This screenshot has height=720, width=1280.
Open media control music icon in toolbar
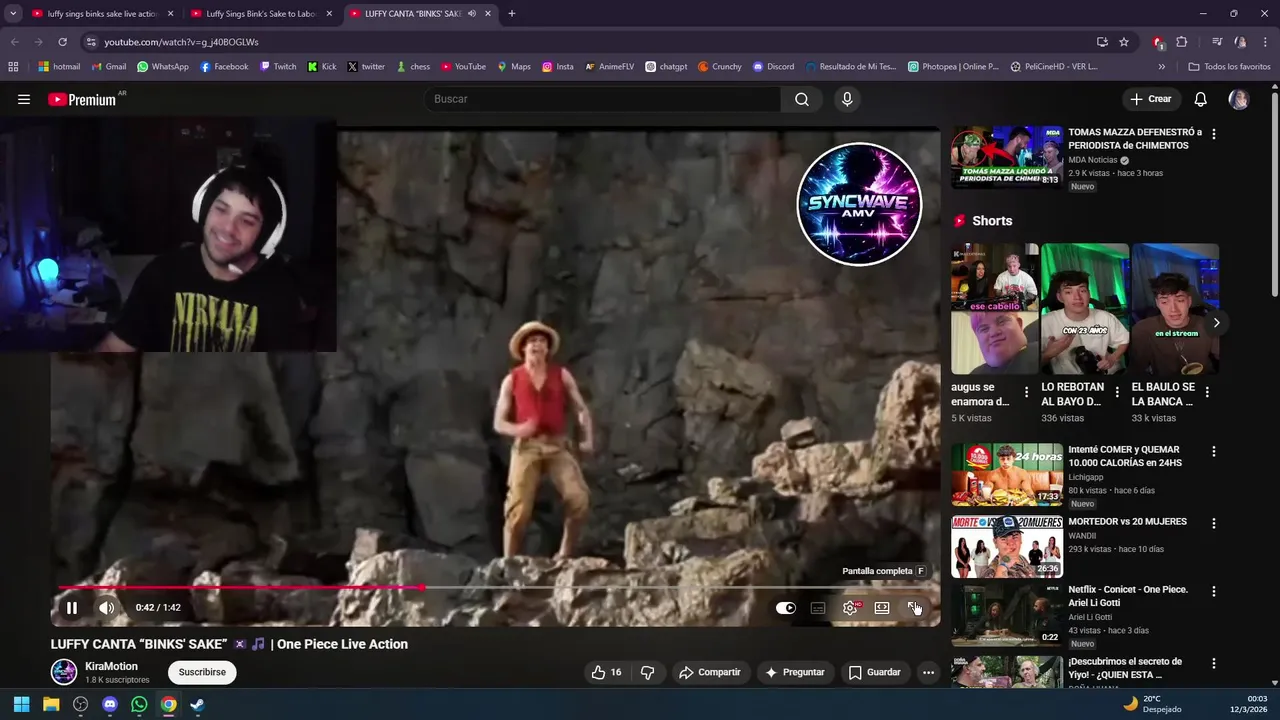1217,42
